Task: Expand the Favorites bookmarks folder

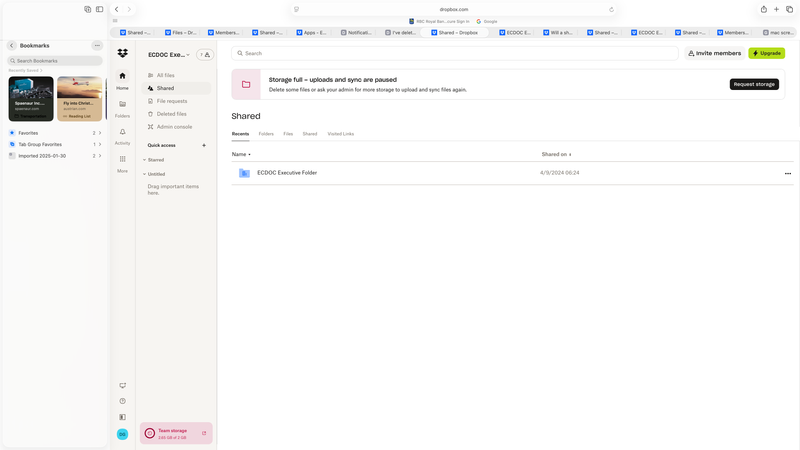Action: pos(100,132)
